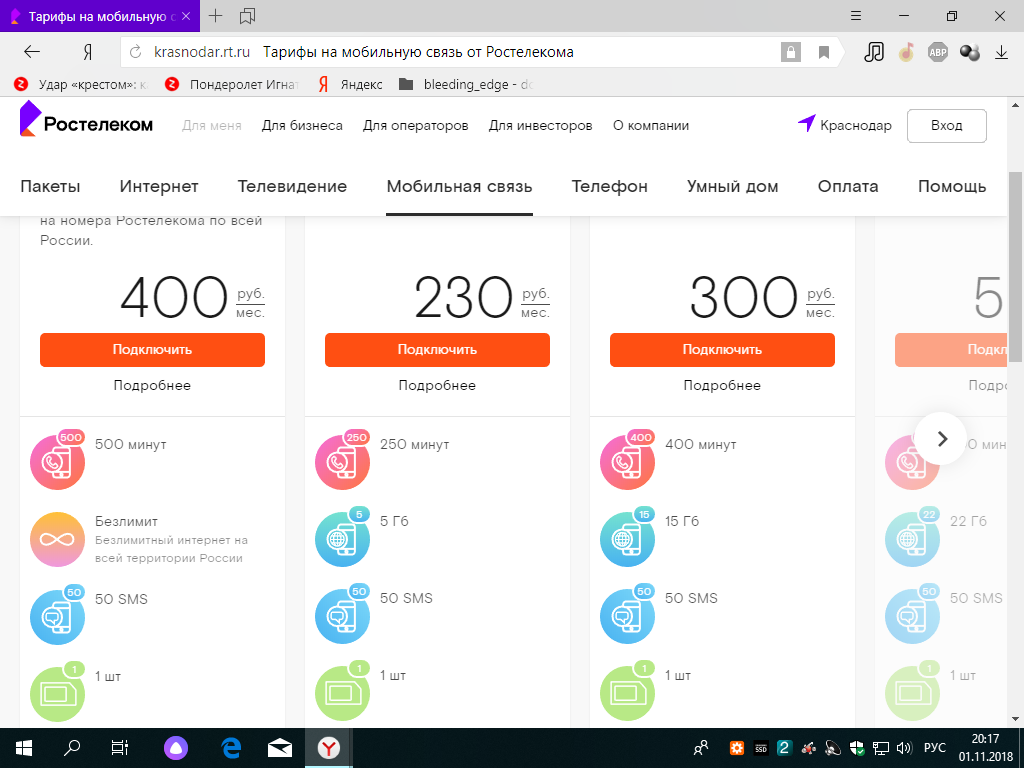Launch Edge from the taskbar
The width and height of the screenshot is (1024, 768).
pyautogui.click(x=231, y=748)
